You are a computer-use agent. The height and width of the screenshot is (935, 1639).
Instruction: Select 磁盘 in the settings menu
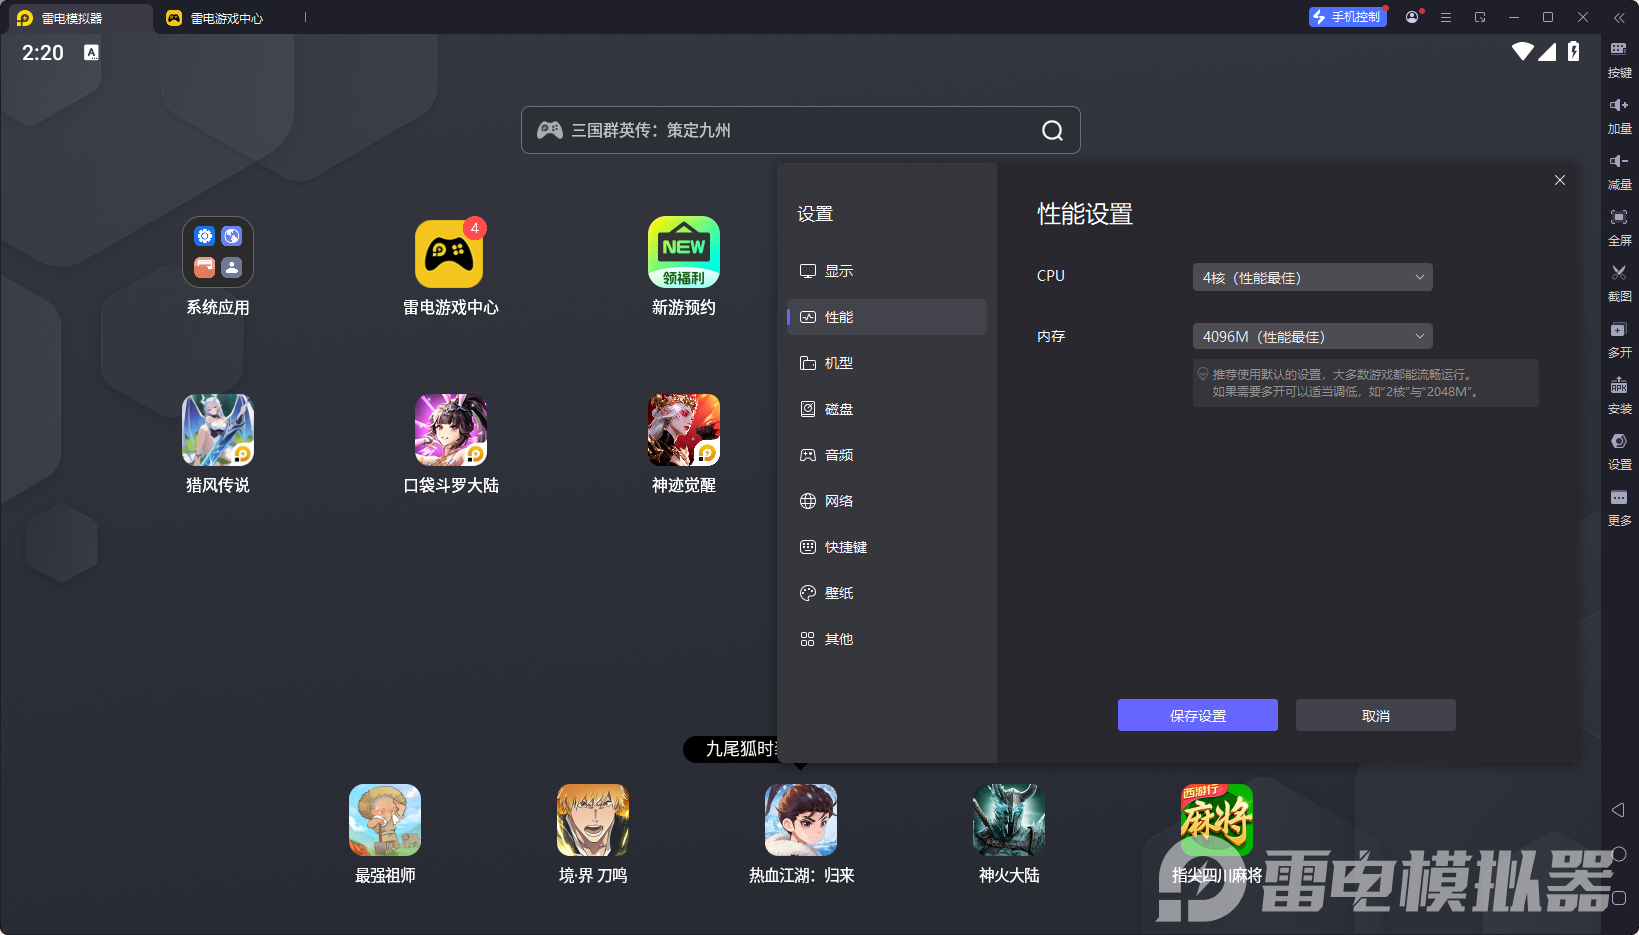click(887, 409)
